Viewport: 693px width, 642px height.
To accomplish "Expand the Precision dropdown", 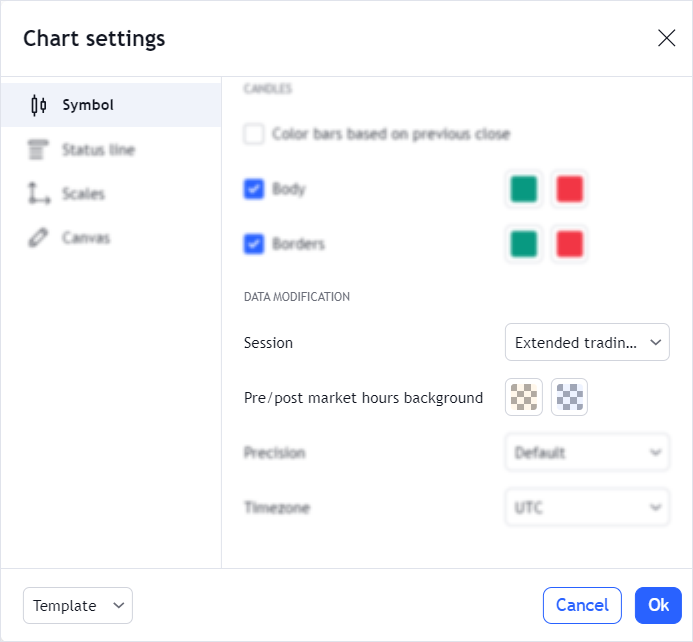I will (x=587, y=452).
